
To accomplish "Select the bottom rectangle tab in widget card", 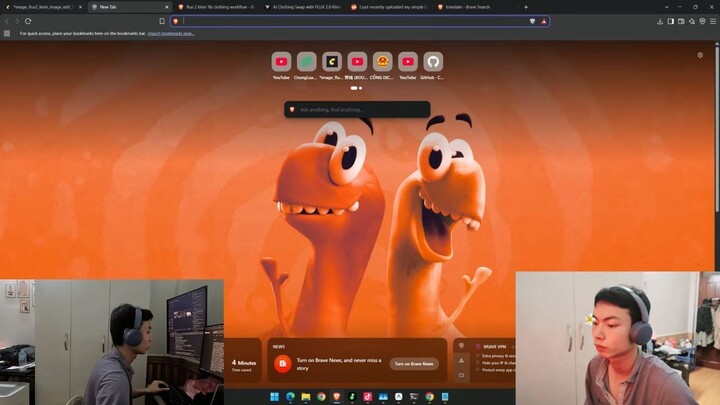I will tap(461, 375).
